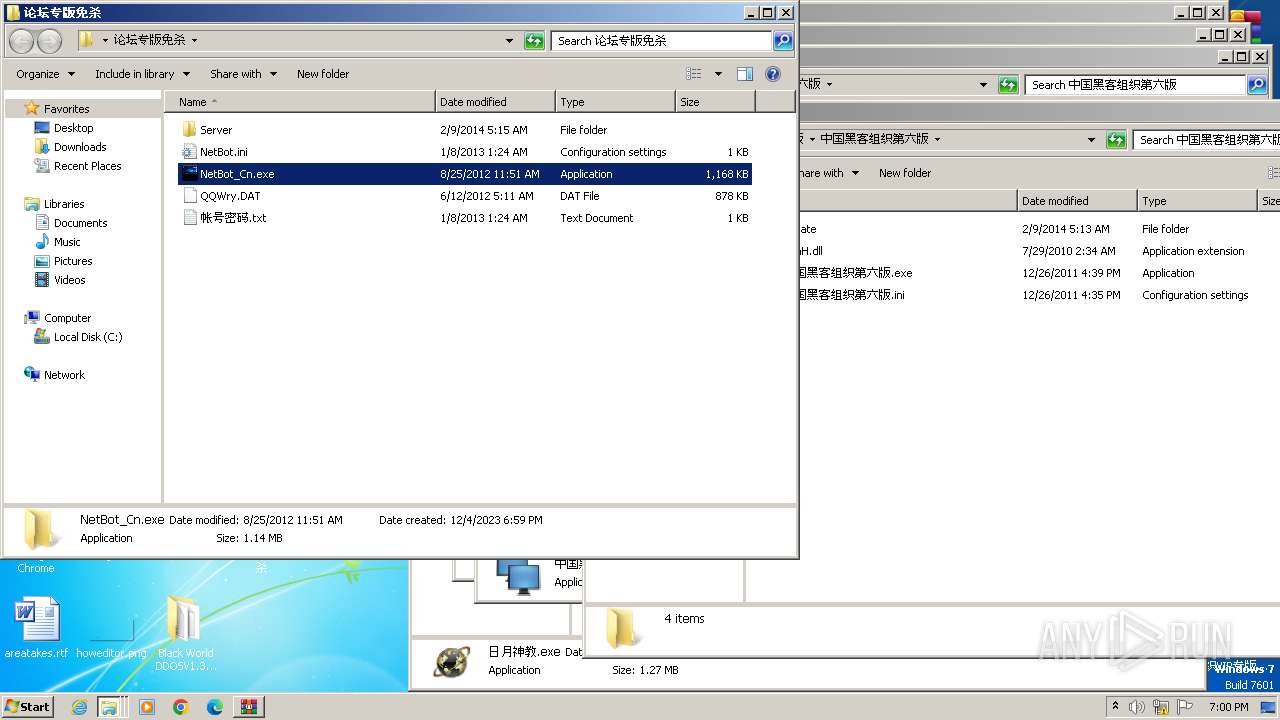Open File Explorer taskbar button
Viewport: 1280px width, 720px height.
[x=109, y=707]
